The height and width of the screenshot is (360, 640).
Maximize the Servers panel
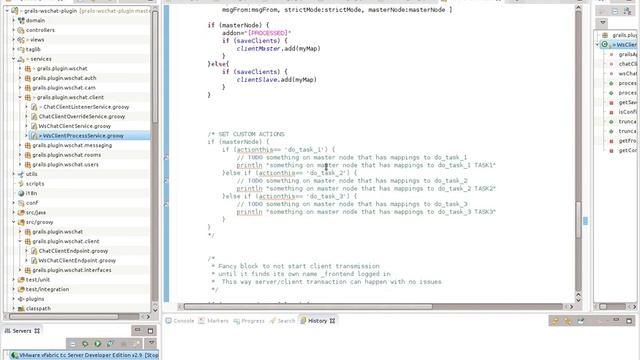pos(150,330)
